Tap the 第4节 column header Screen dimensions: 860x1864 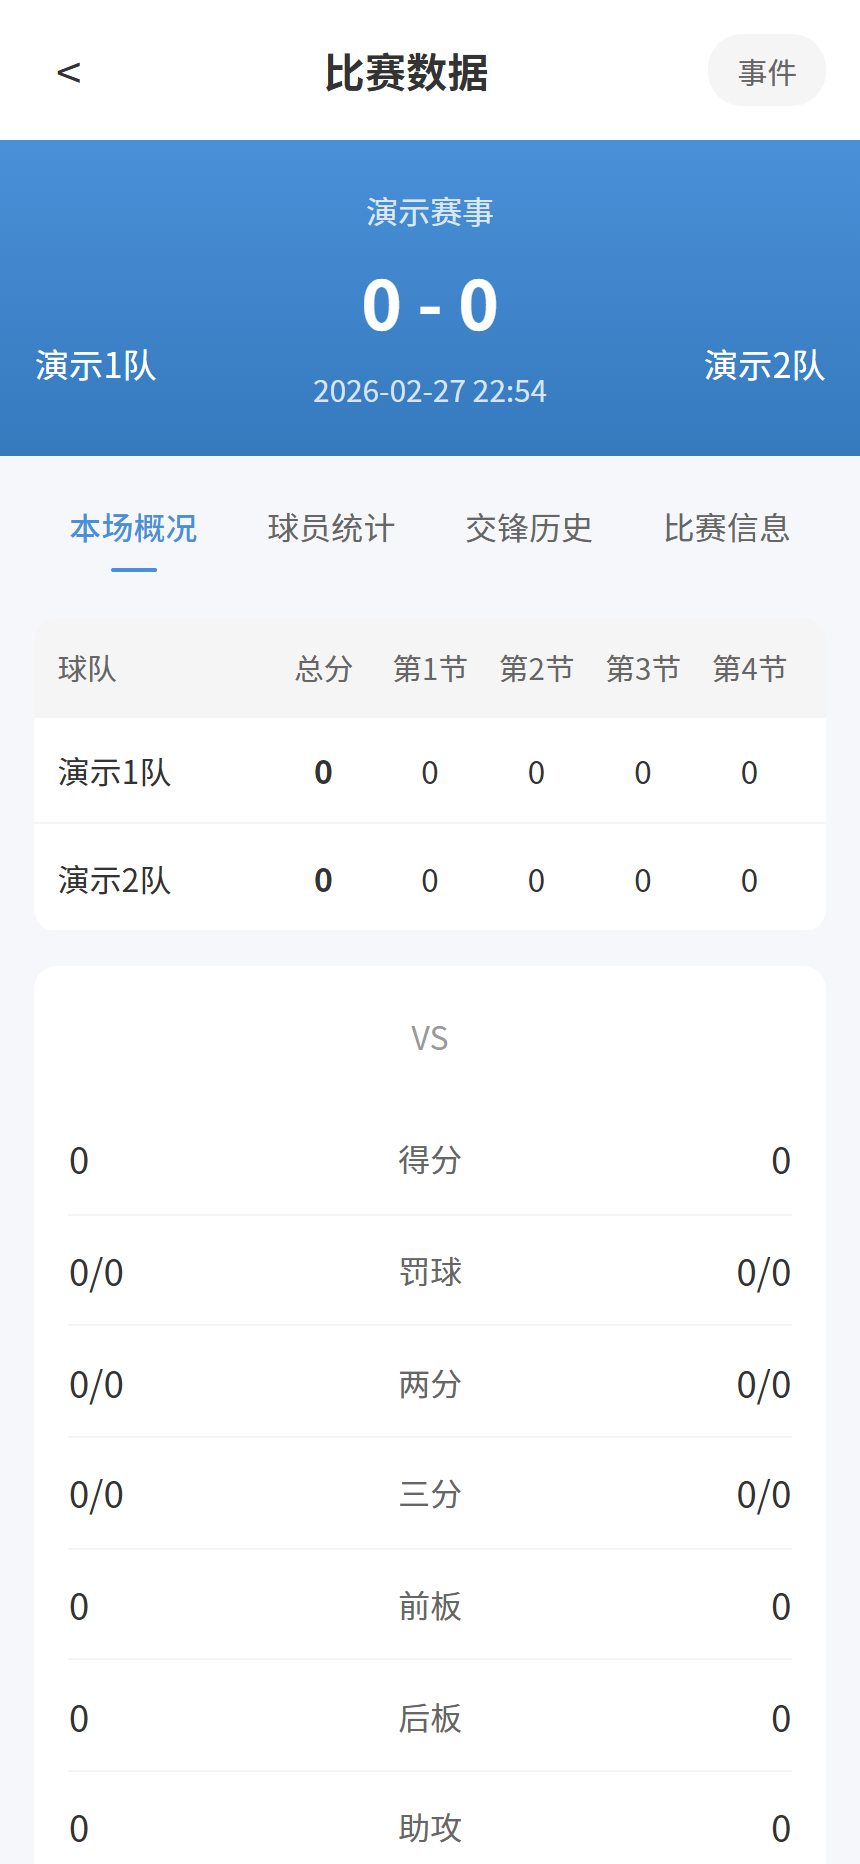point(748,668)
